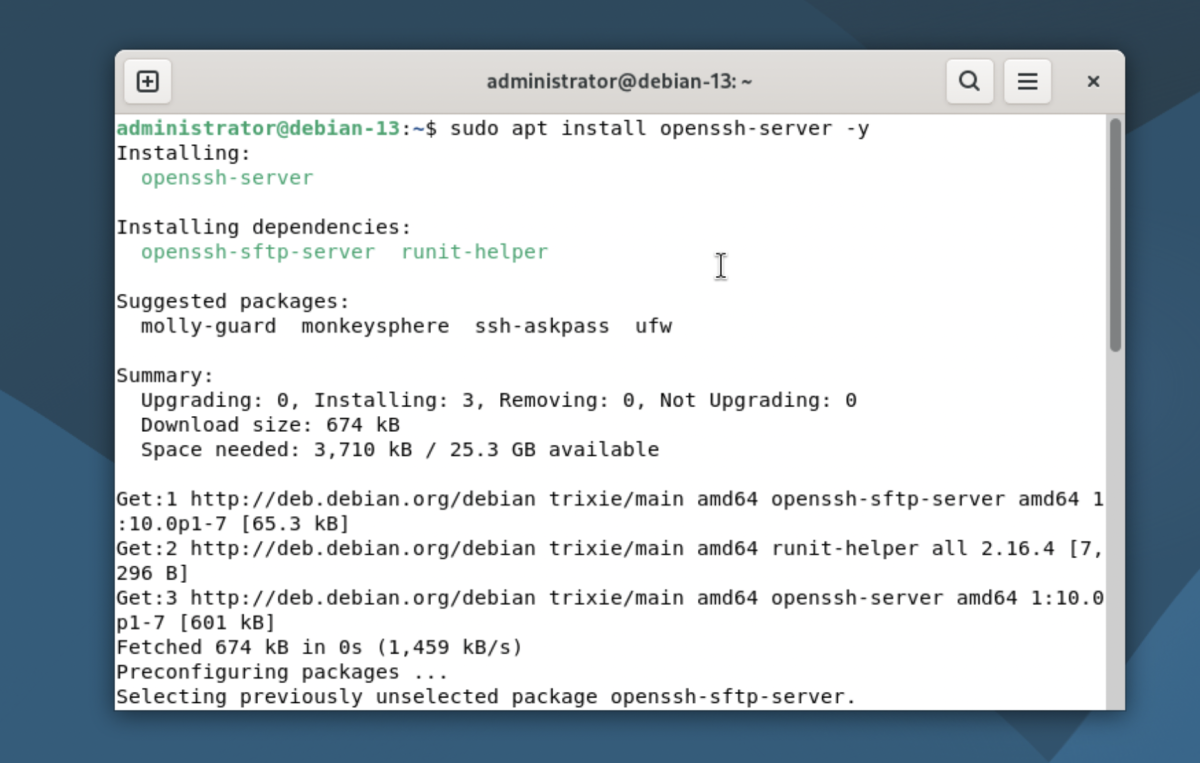Screen dimensions: 1200x763
Task: Click the typed sudo apt install command
Action: (x=659, y=129)
